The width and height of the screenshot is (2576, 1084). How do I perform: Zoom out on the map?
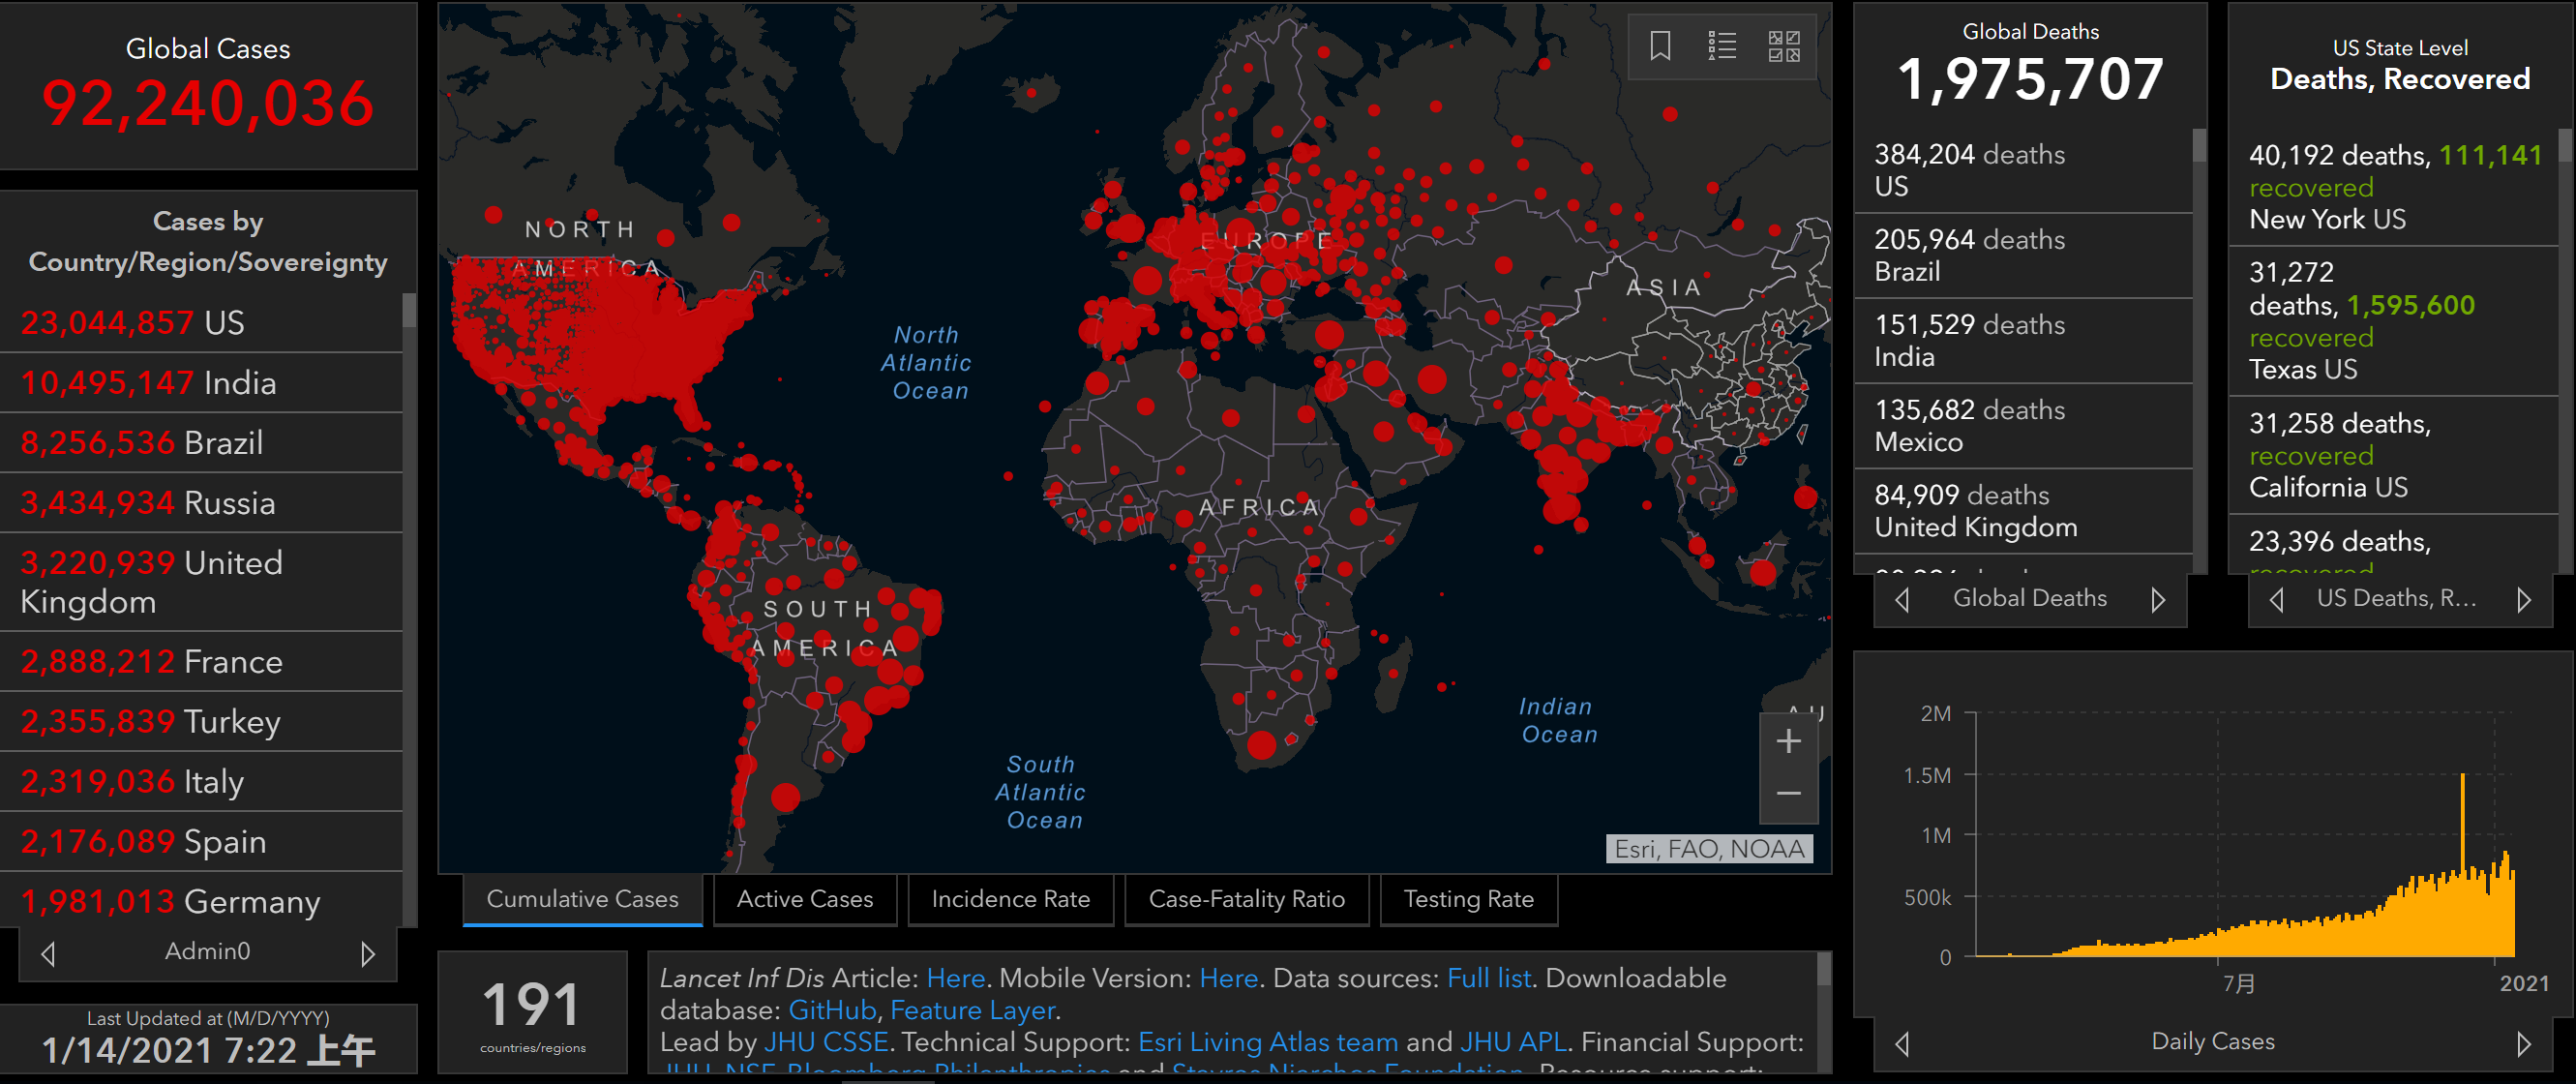1788,794
